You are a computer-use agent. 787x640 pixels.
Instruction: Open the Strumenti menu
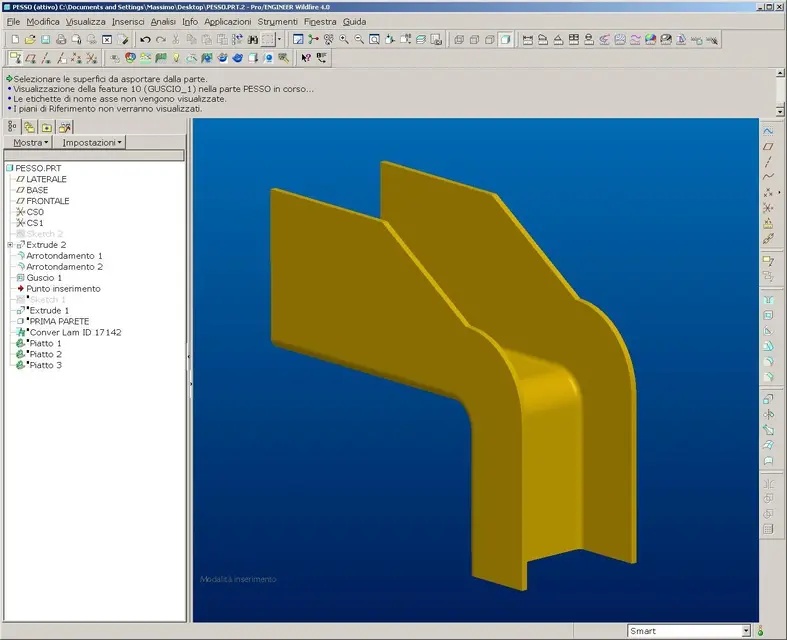click(x=277, y=21)
